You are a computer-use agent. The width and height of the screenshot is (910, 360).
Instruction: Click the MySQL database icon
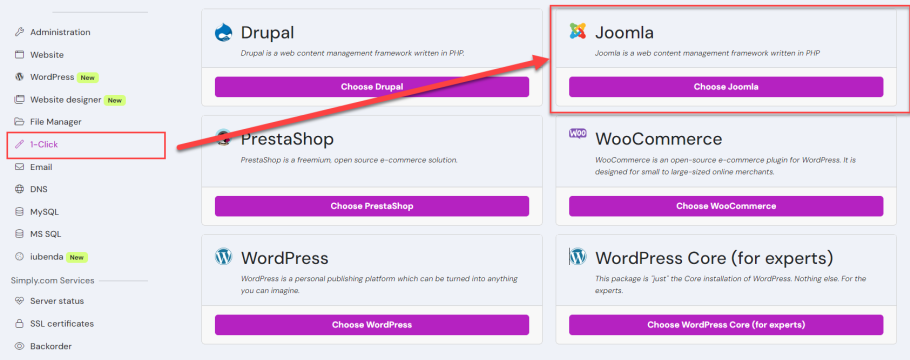[x=19, y=212]
